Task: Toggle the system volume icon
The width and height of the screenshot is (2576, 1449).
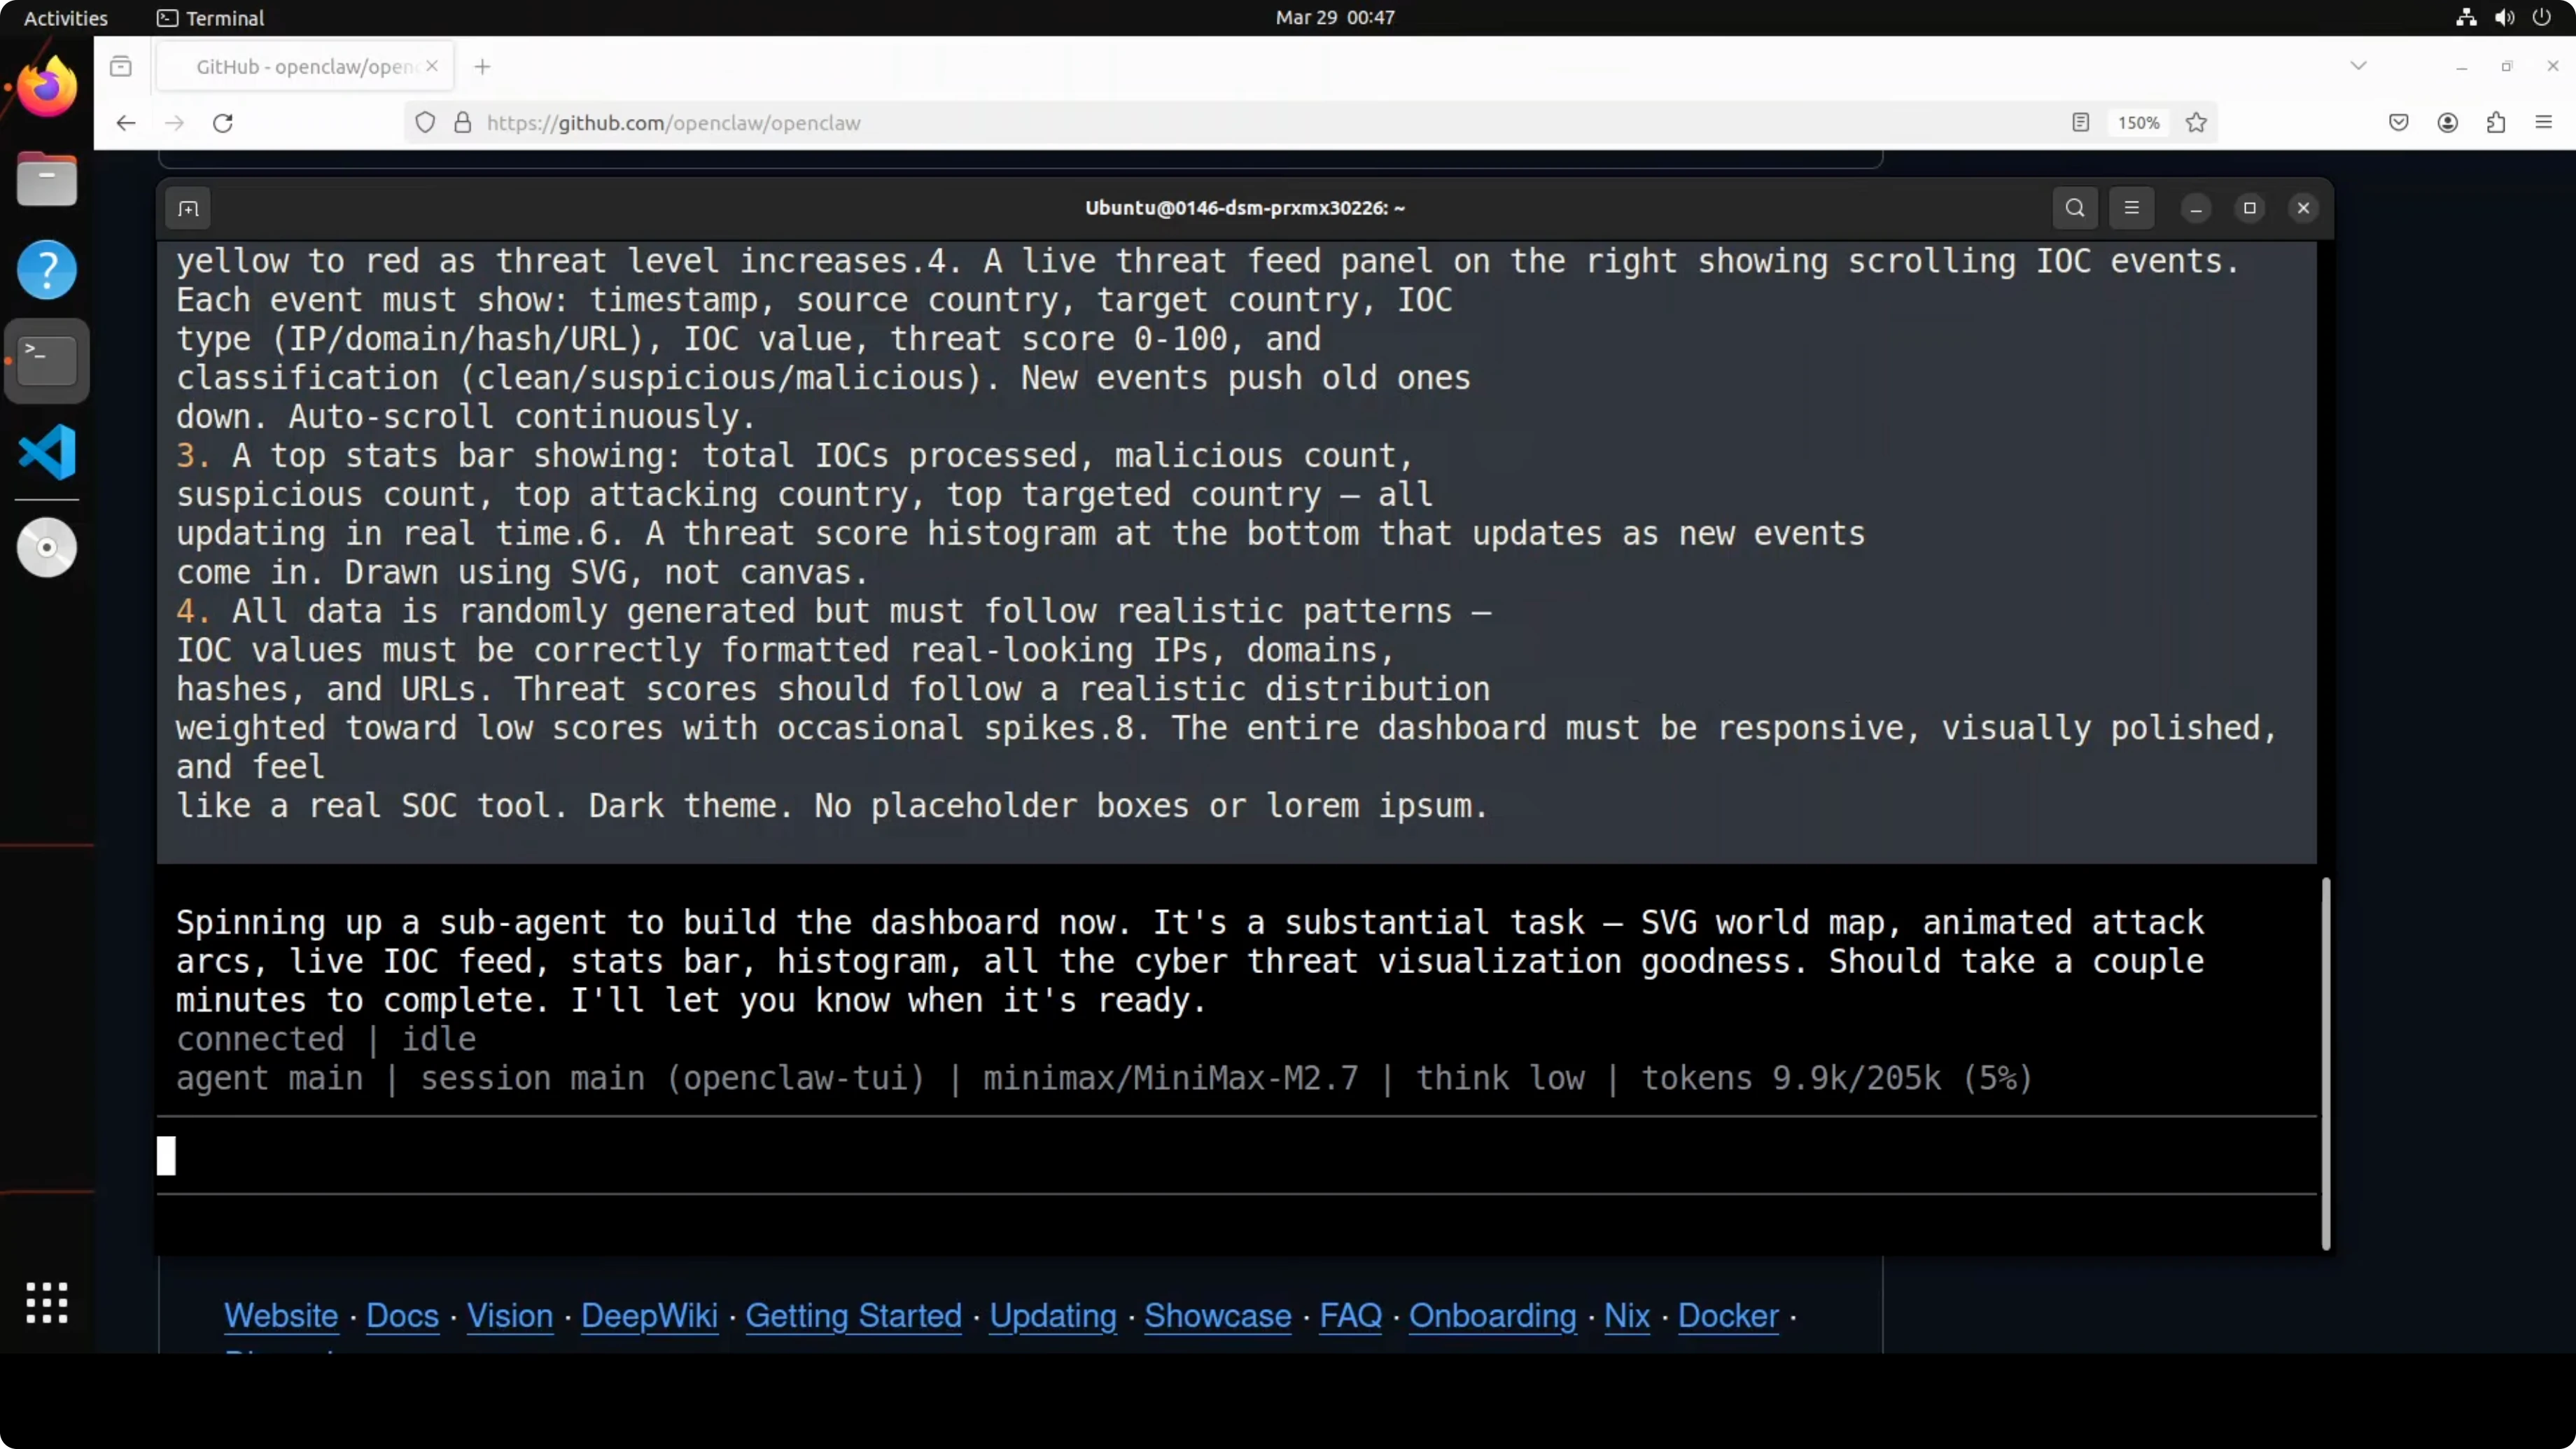Action: [x=2504, y=17]
